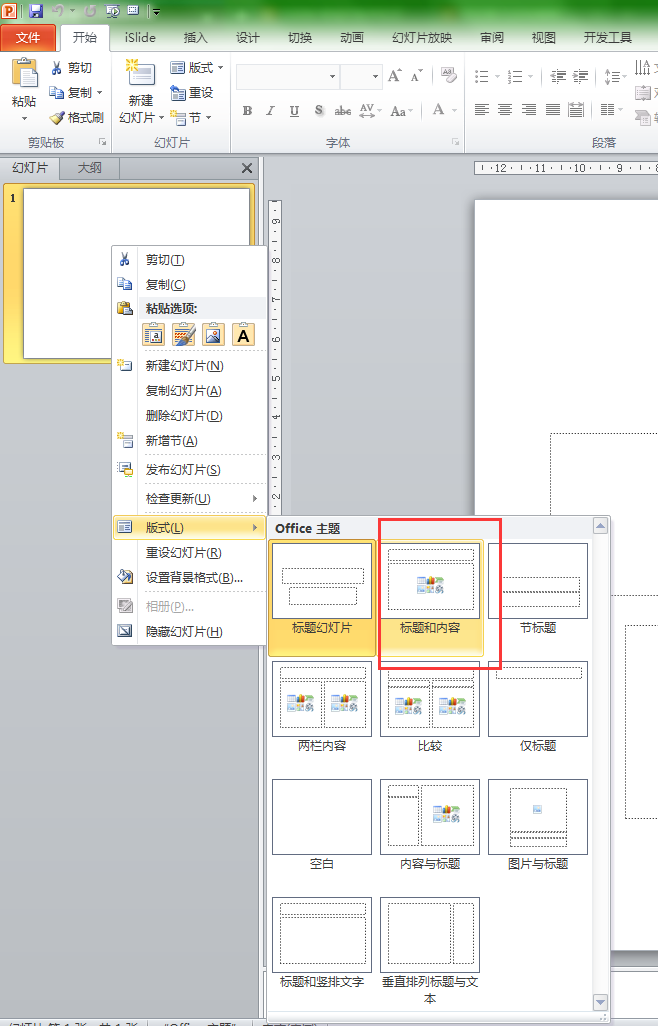Switch to the Animations (动画) tab
This screenshot has height=1026, width=658.
[x=351, y=38]
